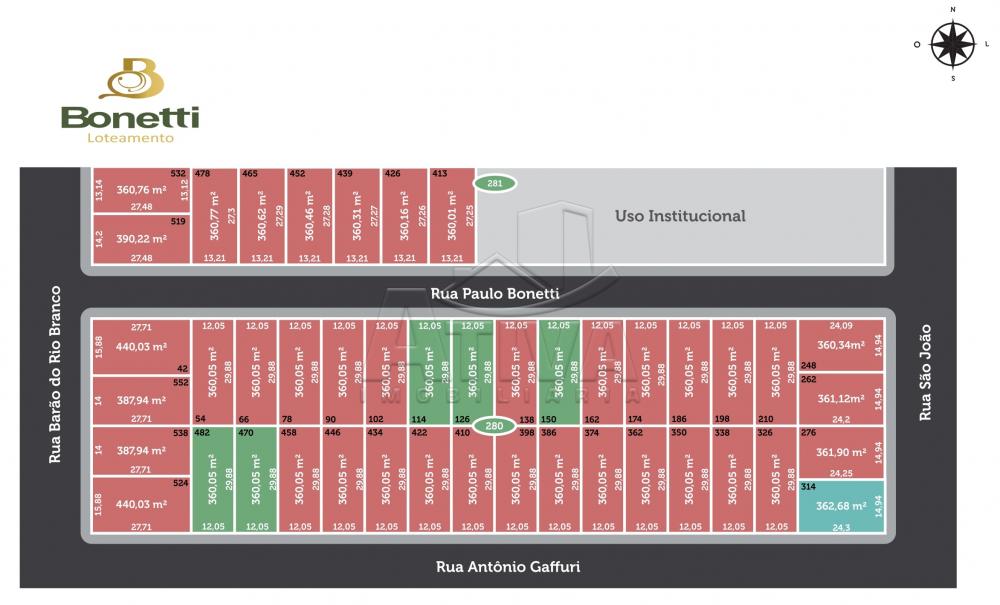Select lot 519 with 390,22 m²
Image resolution: width=1000 pixels, height=605 pixels.
click(141, 240)
